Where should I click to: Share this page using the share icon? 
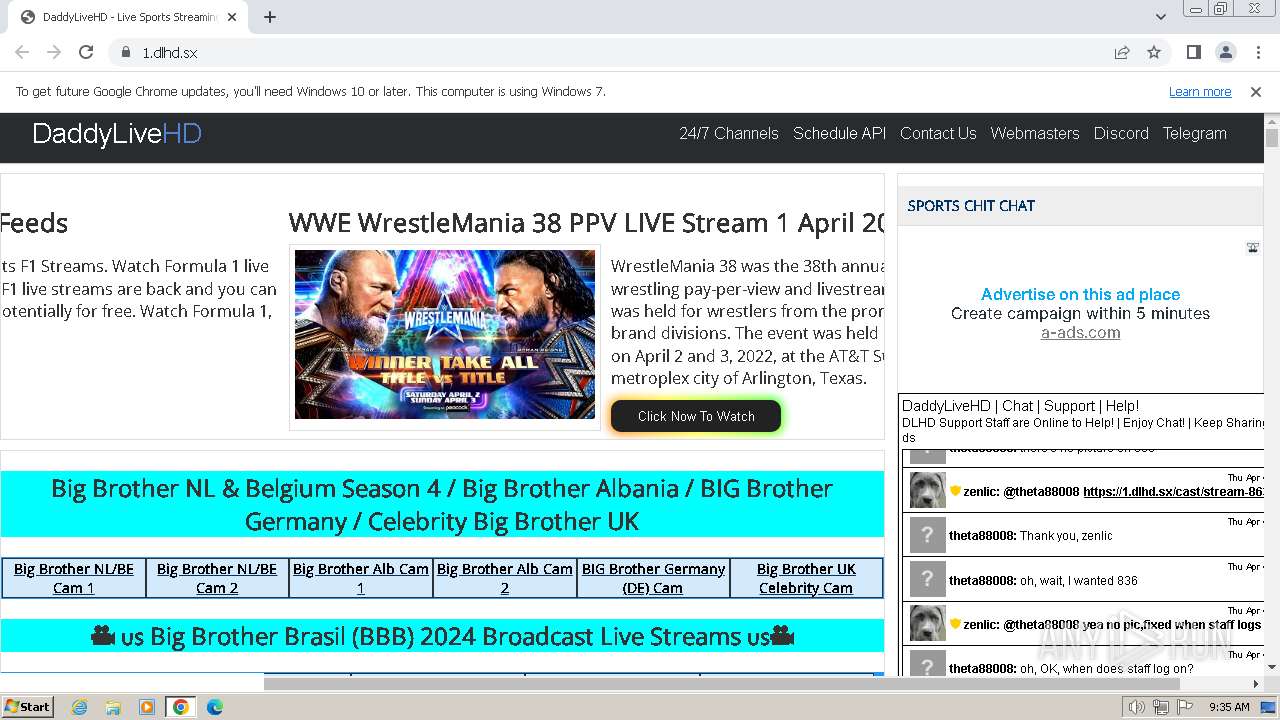coord(1122,52)
